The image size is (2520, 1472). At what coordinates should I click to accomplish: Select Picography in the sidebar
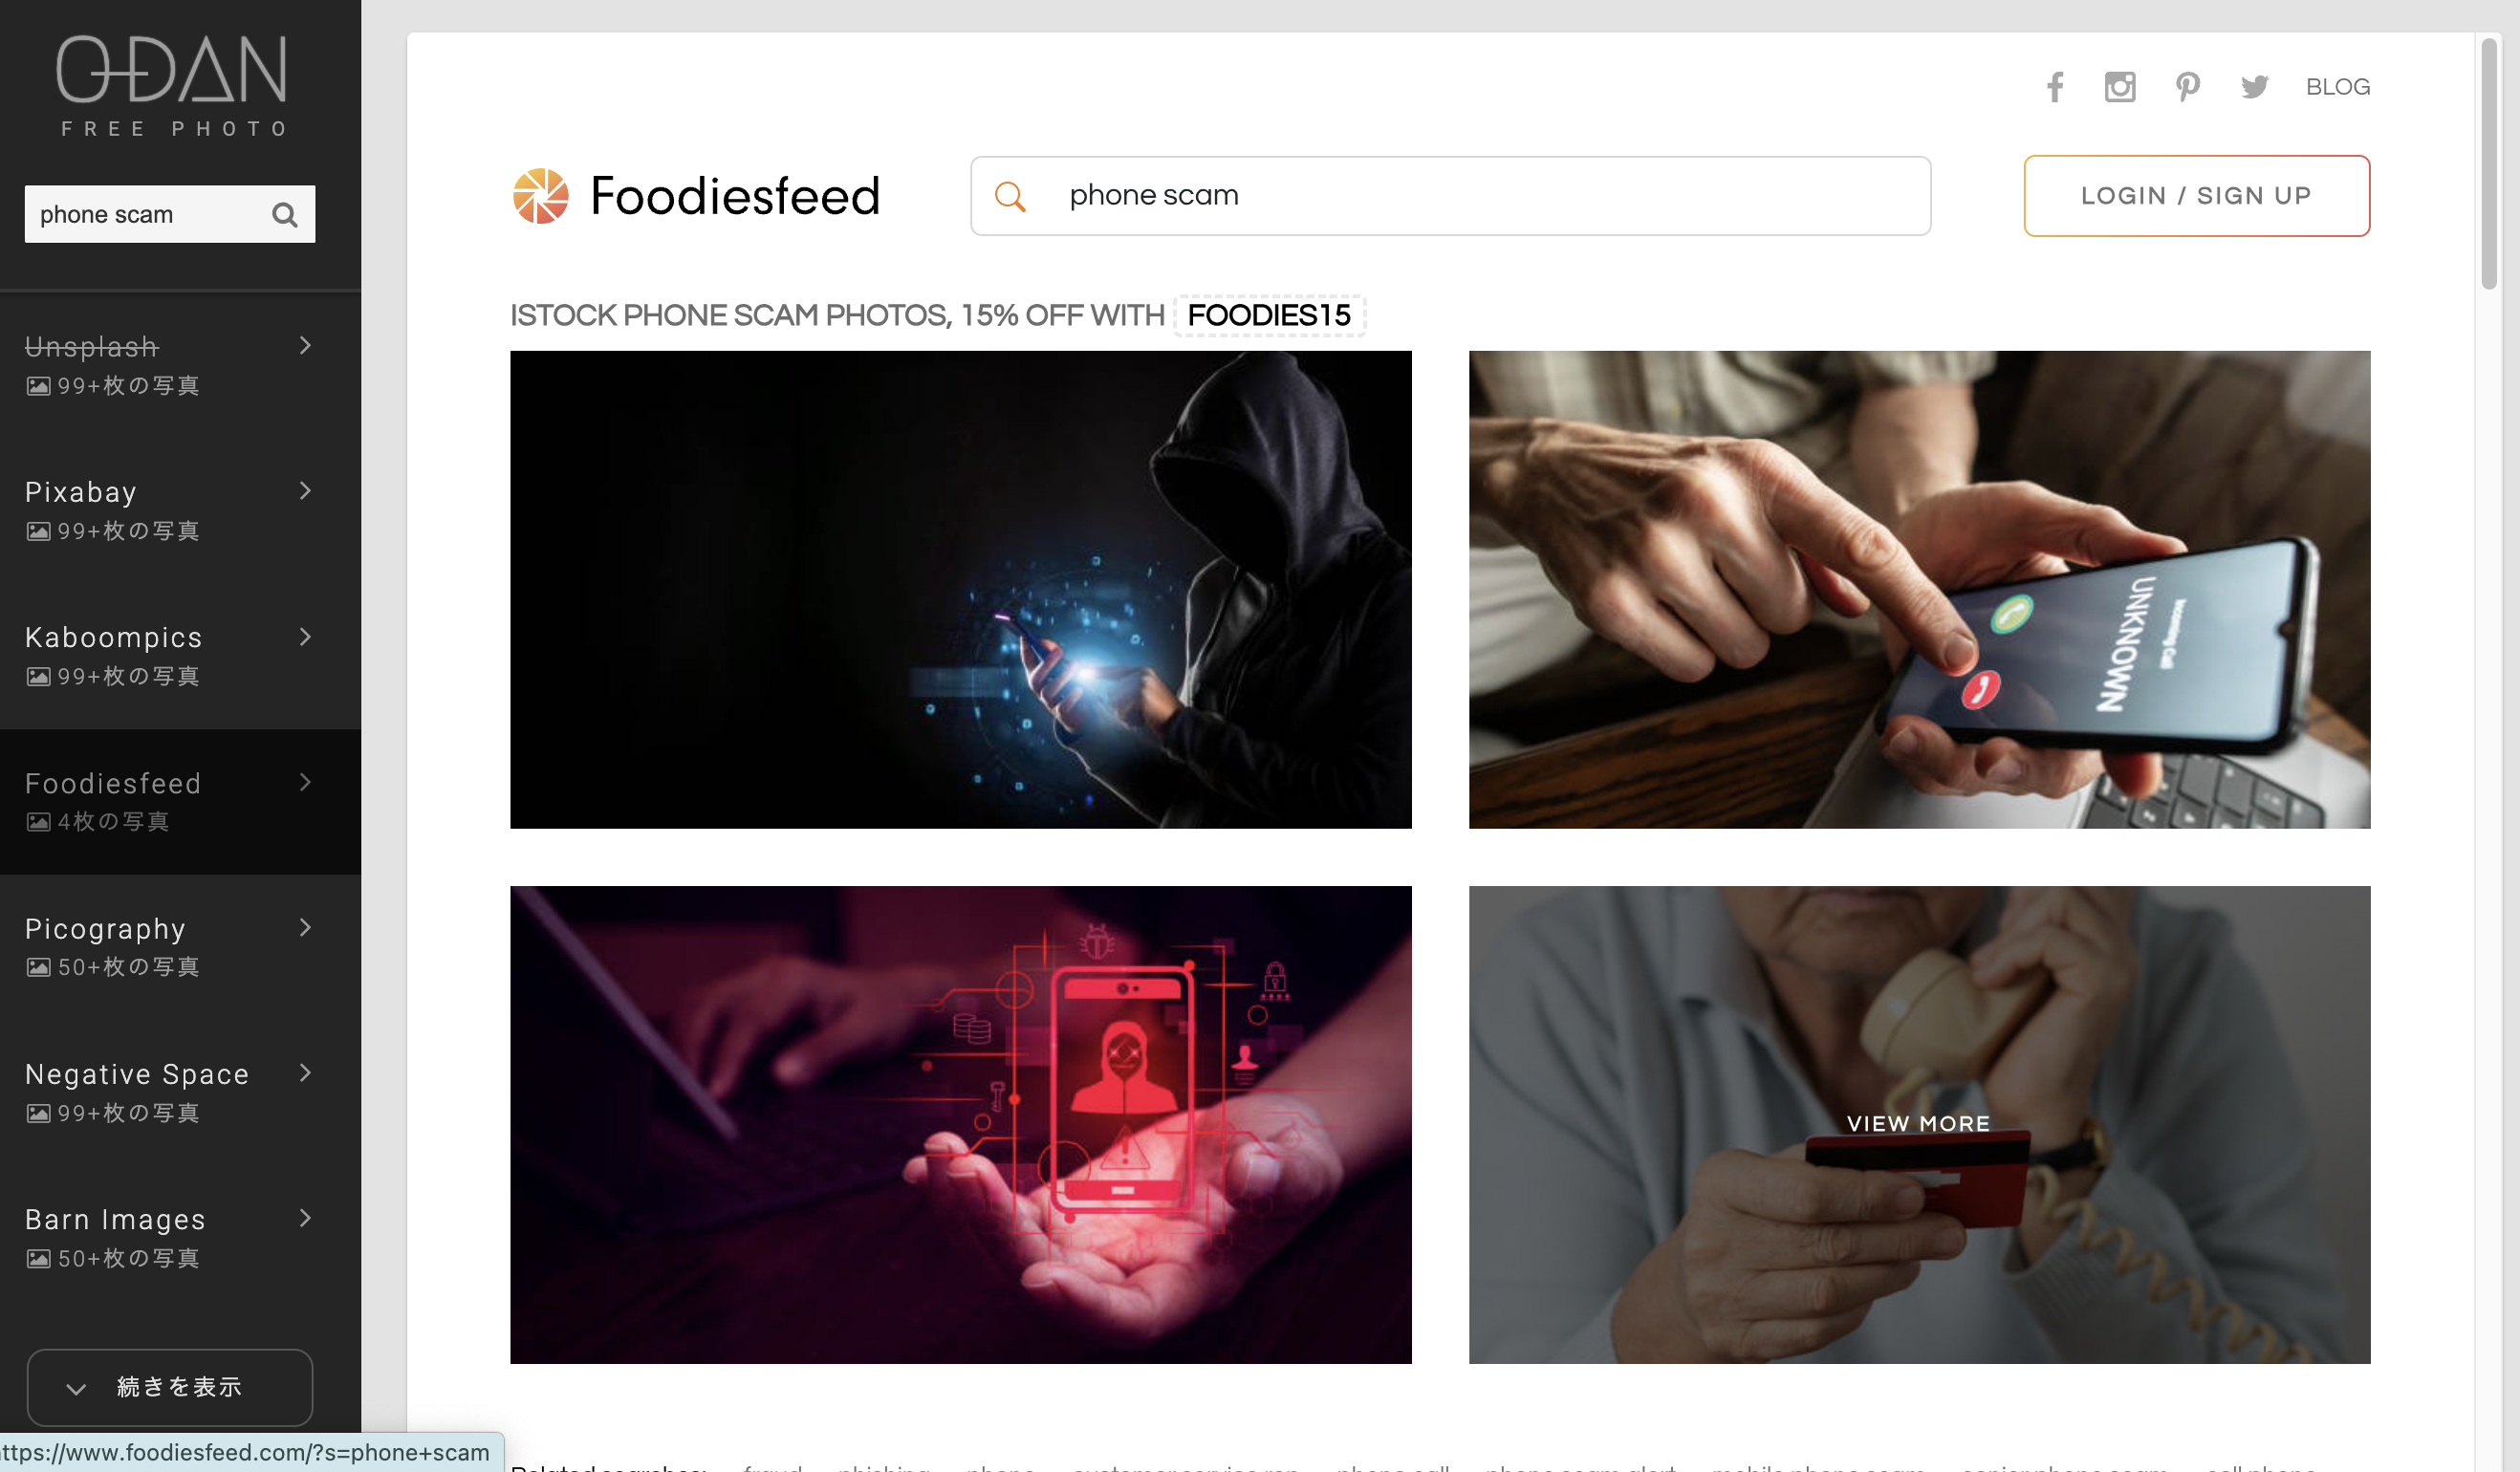click(x=180, y=947)
